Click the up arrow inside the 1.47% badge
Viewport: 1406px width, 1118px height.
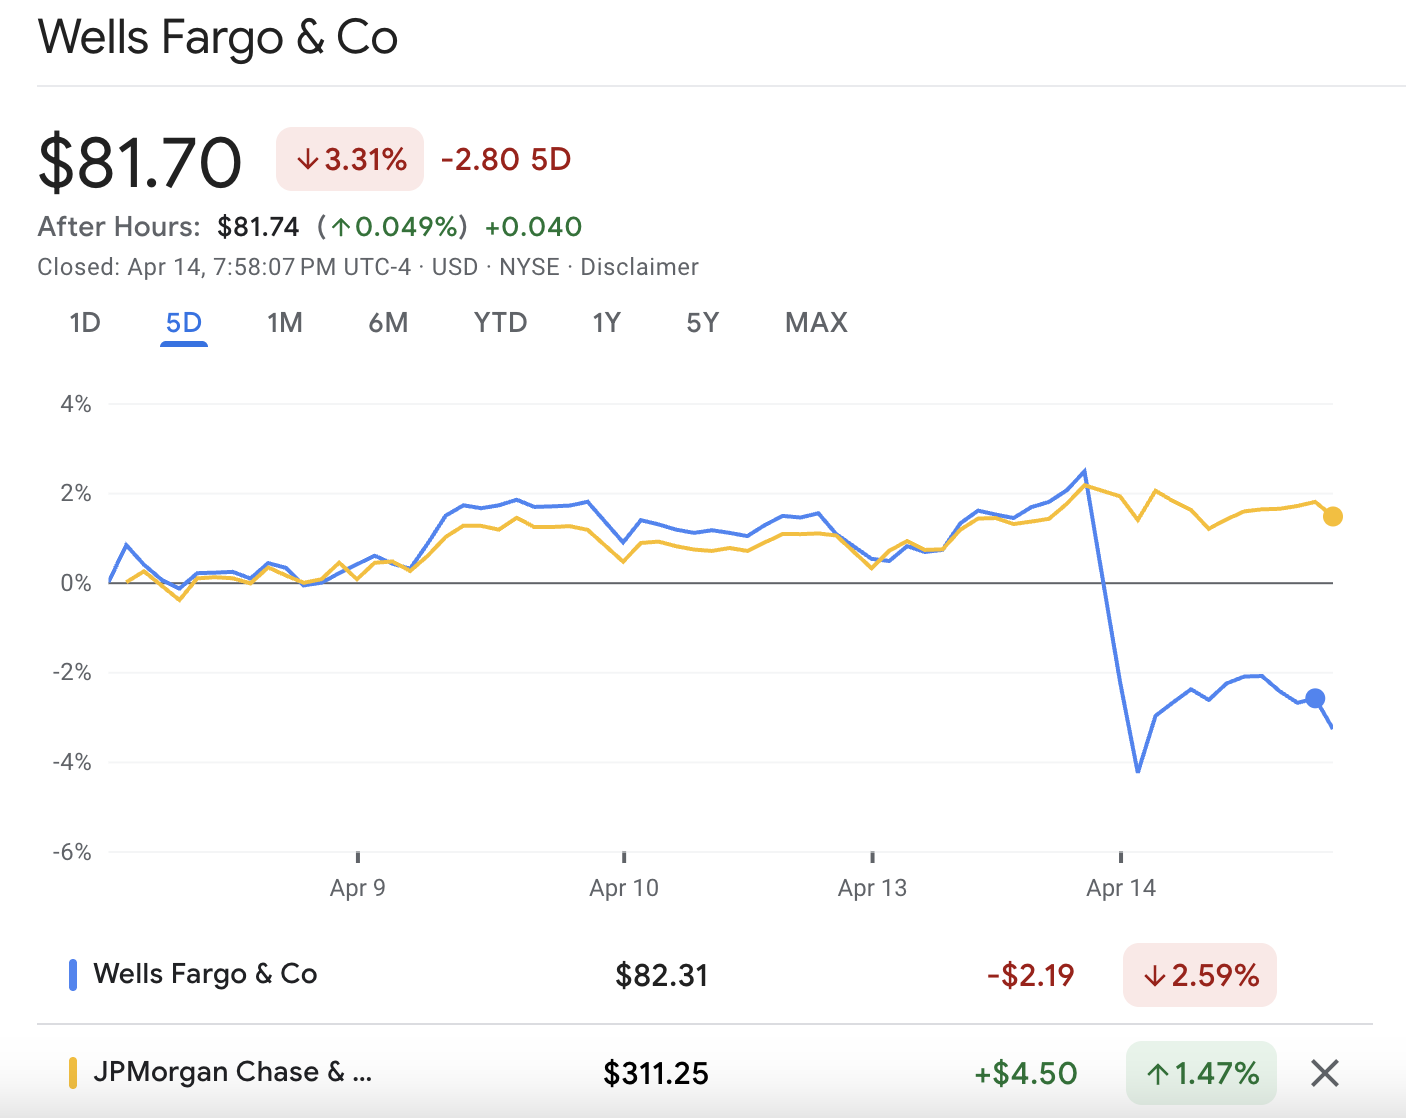(1157, 1072)
